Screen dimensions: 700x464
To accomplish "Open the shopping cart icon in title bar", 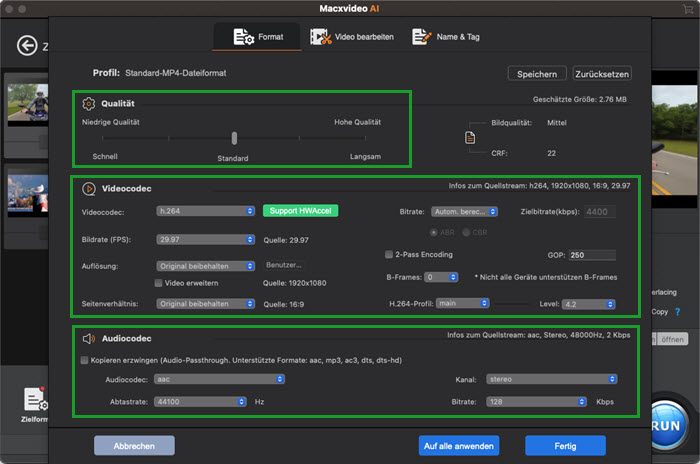I will [688, 9].
